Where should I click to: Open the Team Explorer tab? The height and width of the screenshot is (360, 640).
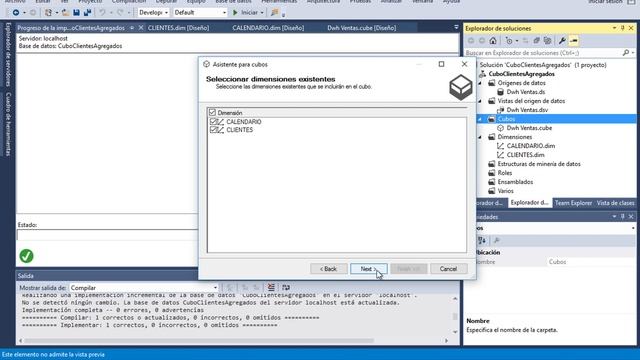[573, 203]
